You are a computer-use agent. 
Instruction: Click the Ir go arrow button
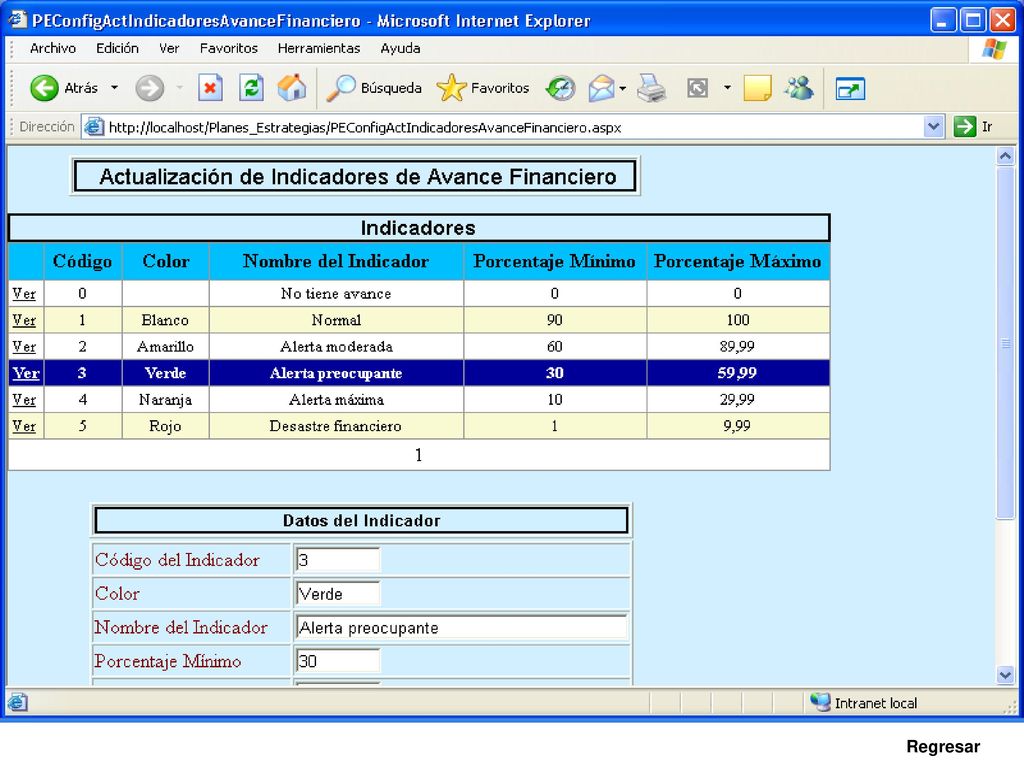972,127
